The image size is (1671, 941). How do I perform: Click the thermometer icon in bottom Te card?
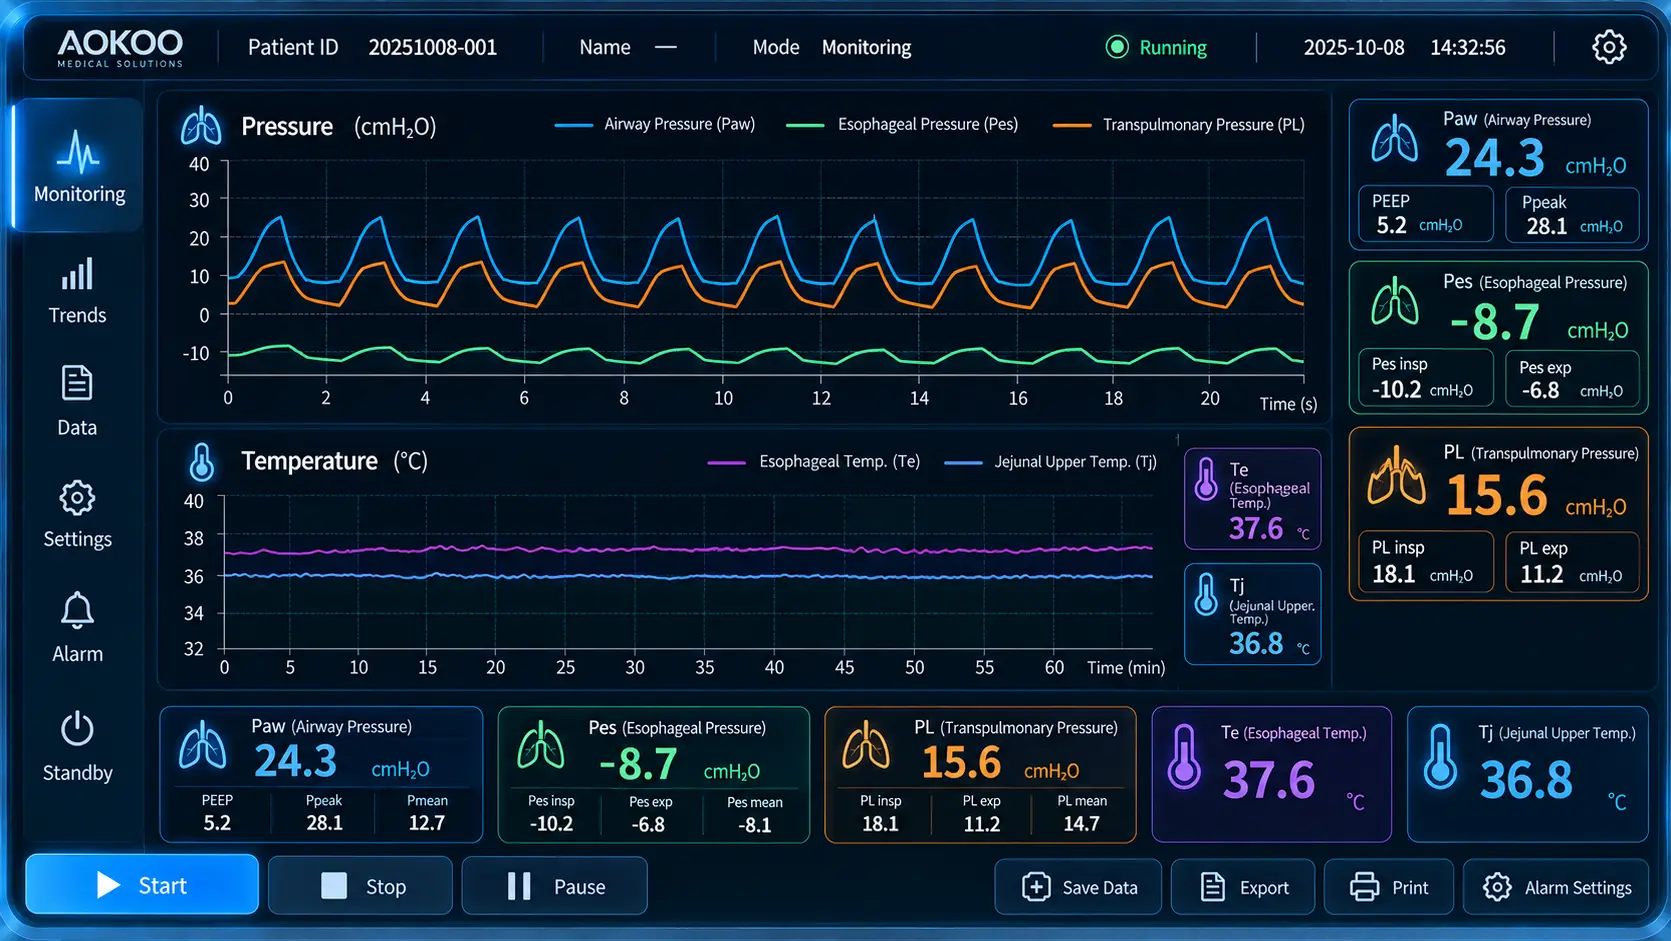[1184, 756]
